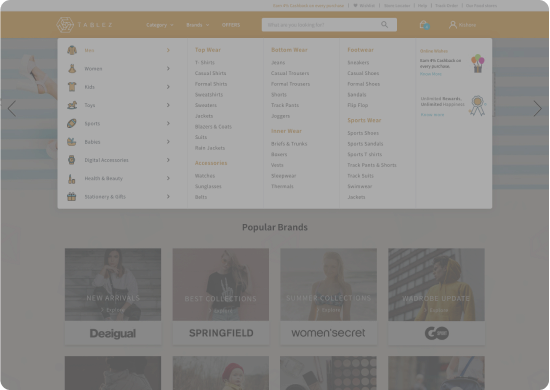The height and width of the screenshot is (390, 550).
Task: Click the Sports ball icon
Action: pyautogui.click(x=72, y=123)
